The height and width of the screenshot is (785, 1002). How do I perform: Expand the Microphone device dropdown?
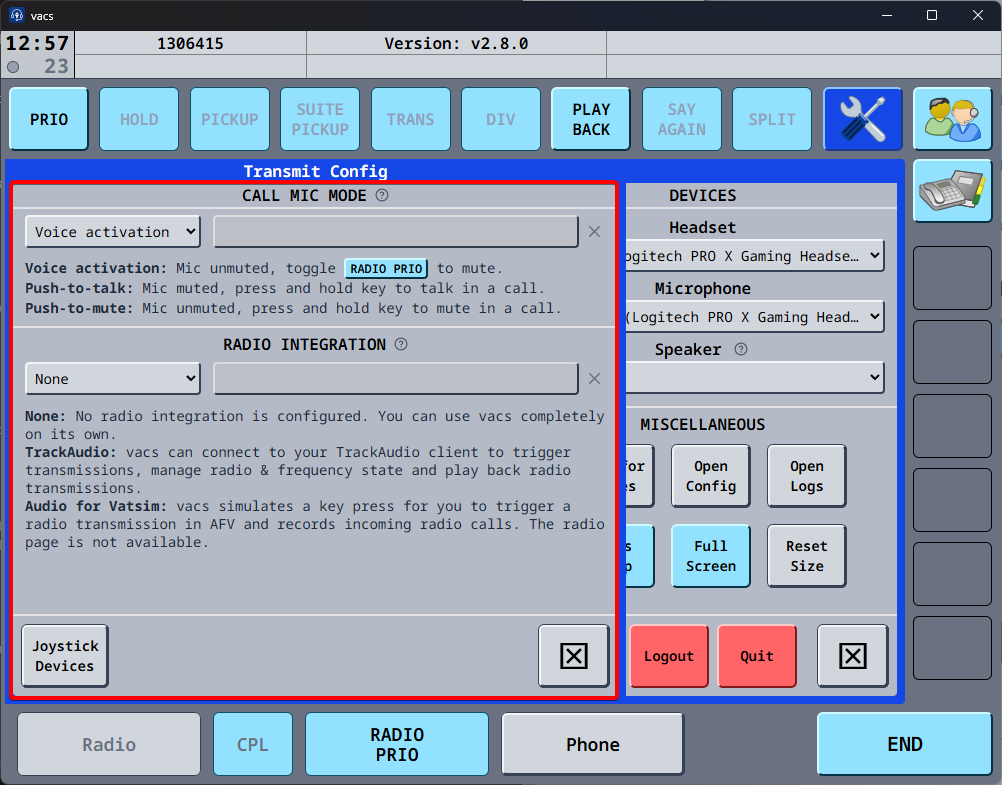tap(755, 317)
